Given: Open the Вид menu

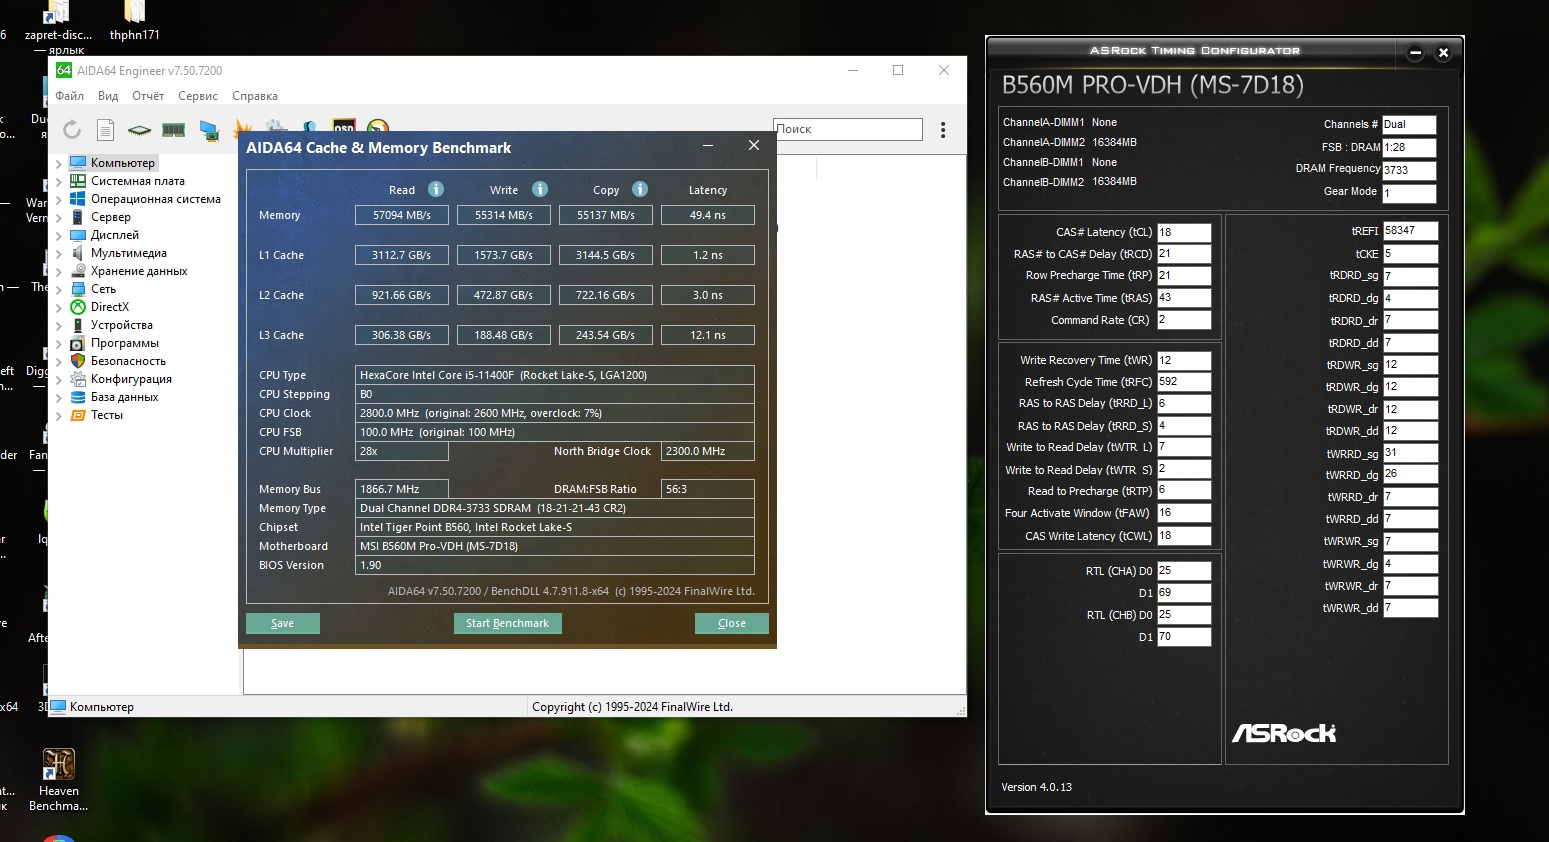Looking at the screenshot, I should point(108,96).
